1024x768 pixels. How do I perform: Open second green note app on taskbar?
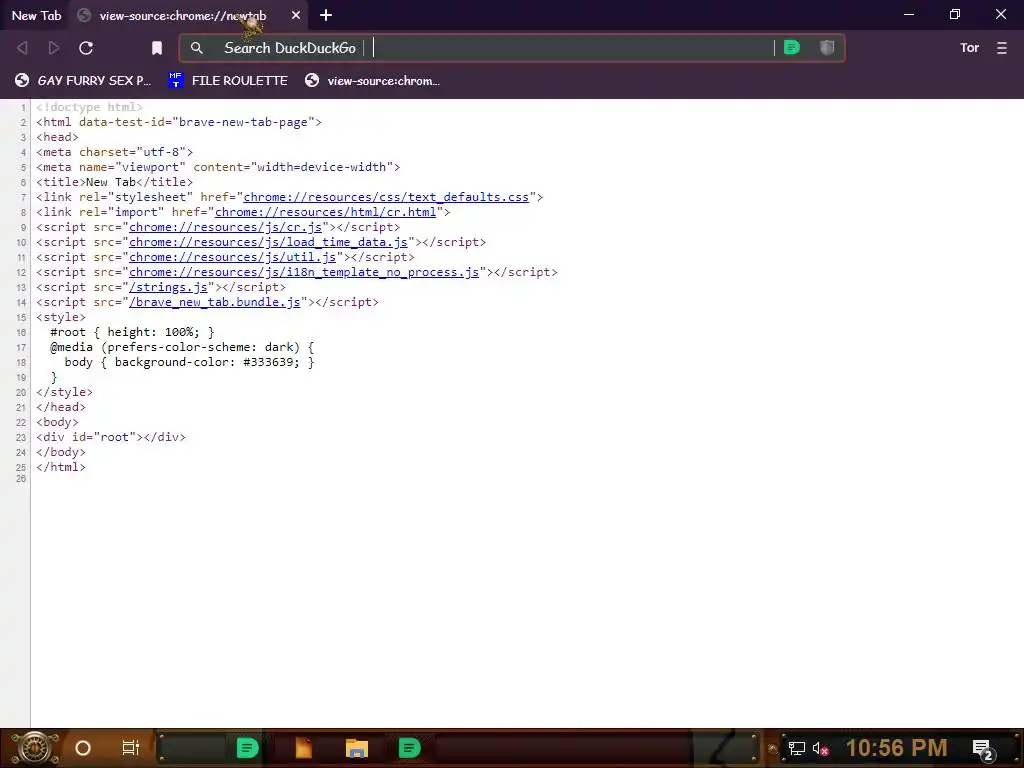pos(409,748)
